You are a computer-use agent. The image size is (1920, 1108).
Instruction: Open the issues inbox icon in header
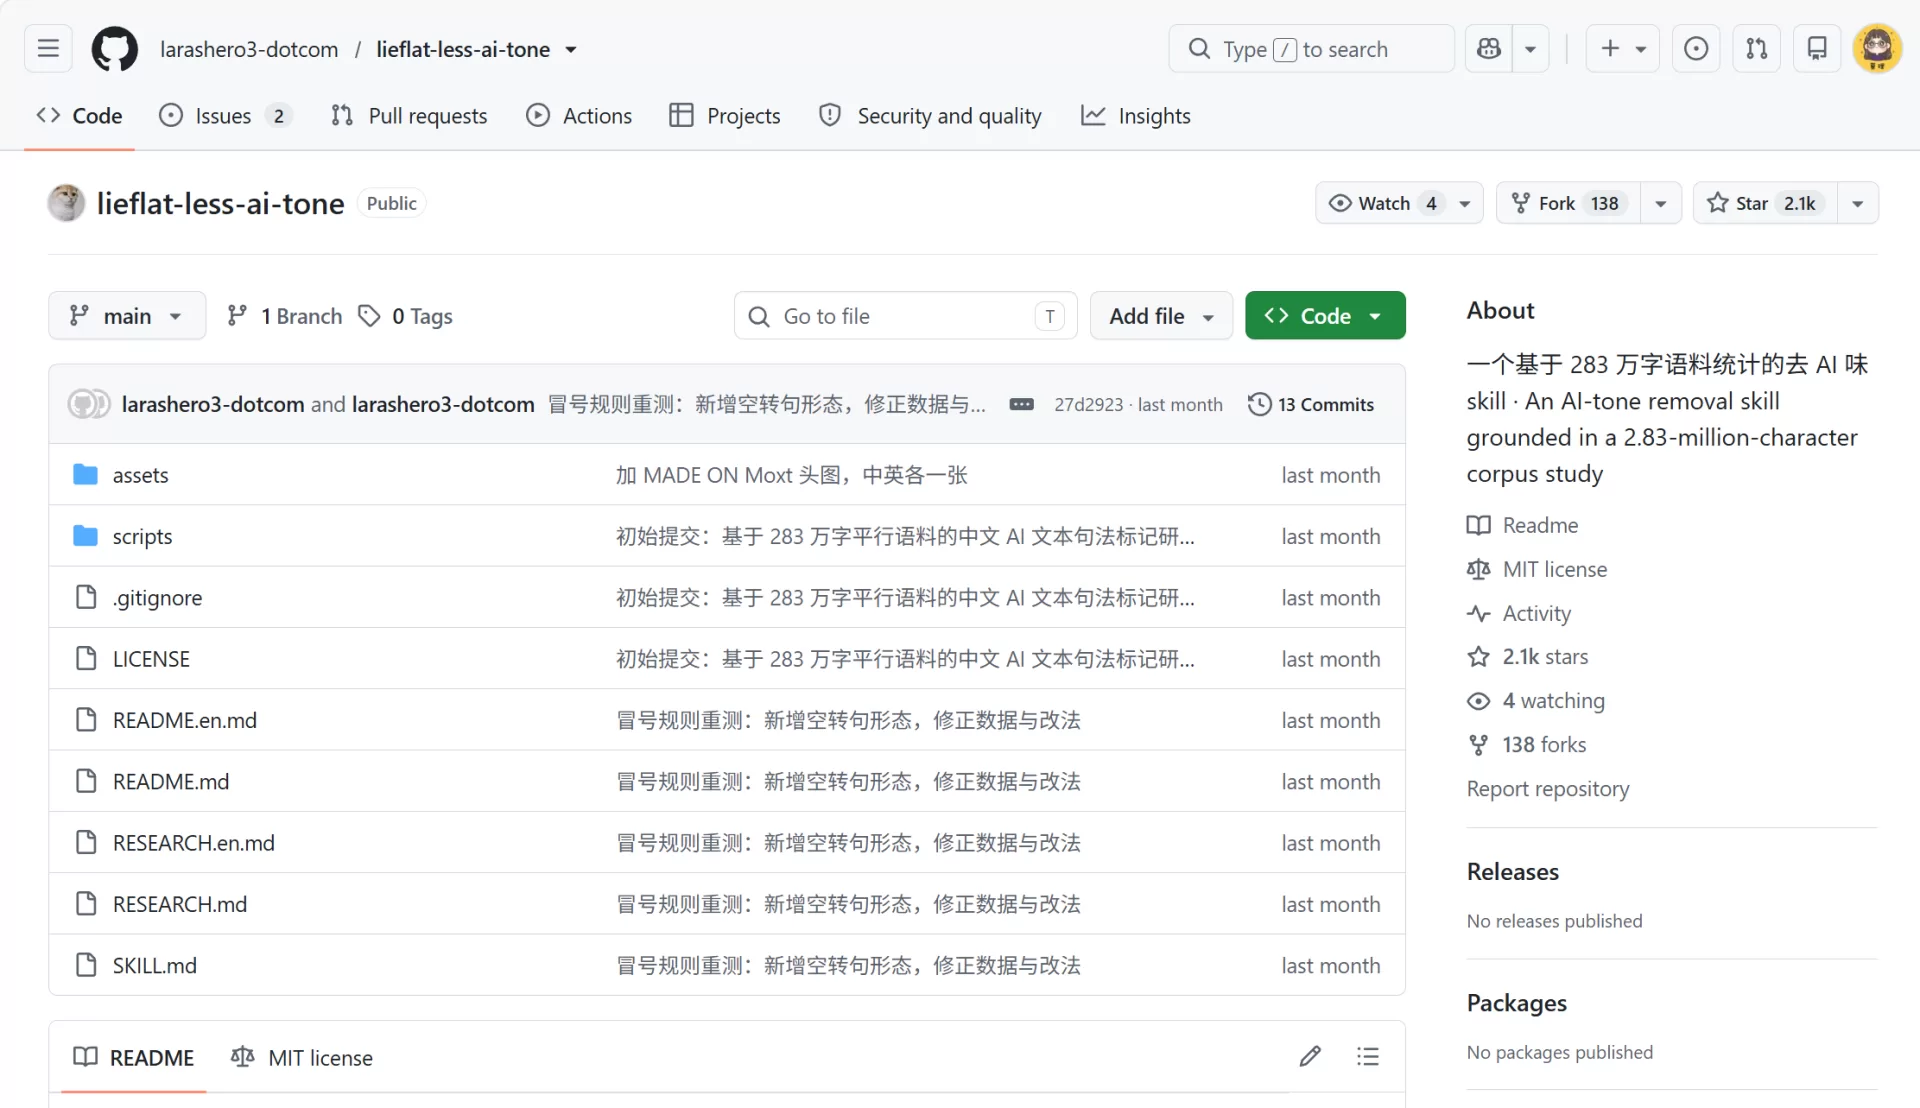(x=1696, y=49)
